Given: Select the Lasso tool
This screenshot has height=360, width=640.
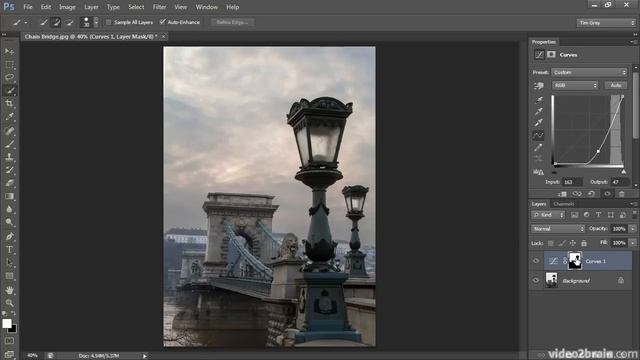Looking at the screenshot, I should click(9, 77).
